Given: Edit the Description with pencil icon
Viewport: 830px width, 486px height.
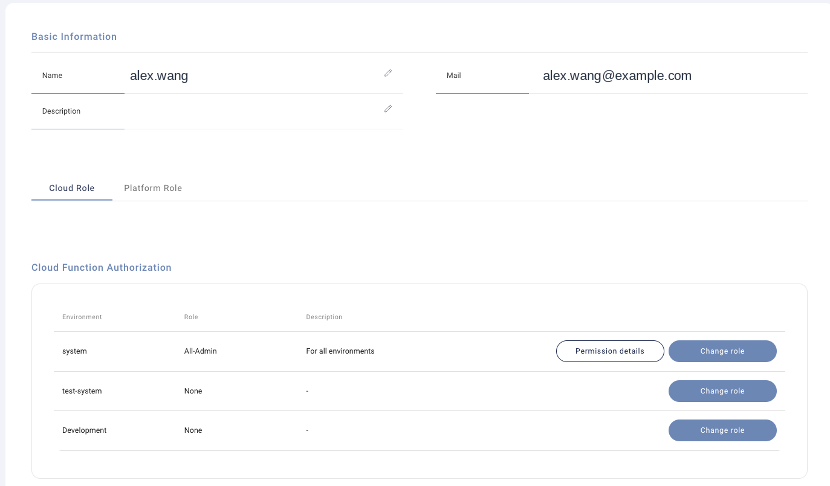Looking at the screenshot, I should (x=388, y=109).
